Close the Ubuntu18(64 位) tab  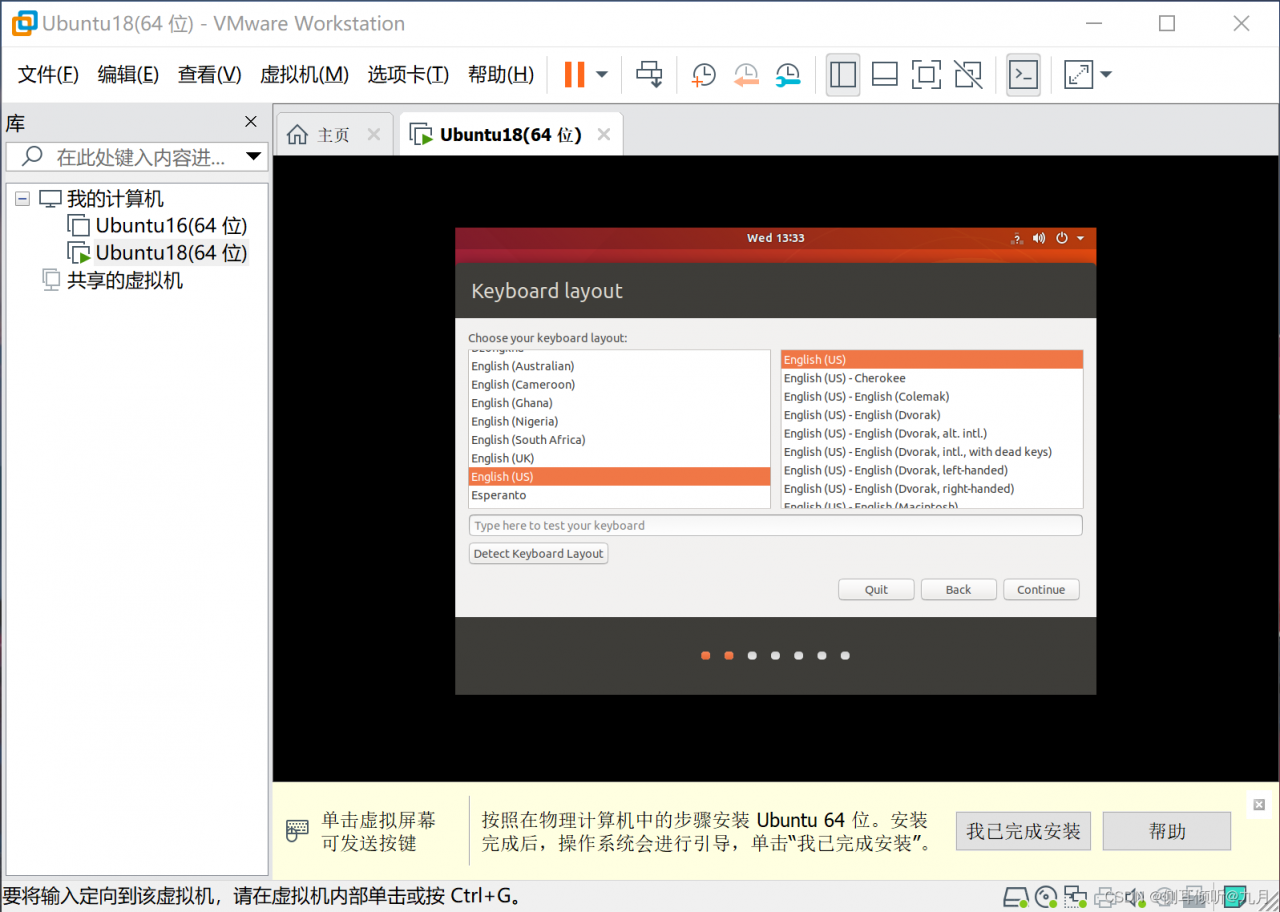coord(604,135)
